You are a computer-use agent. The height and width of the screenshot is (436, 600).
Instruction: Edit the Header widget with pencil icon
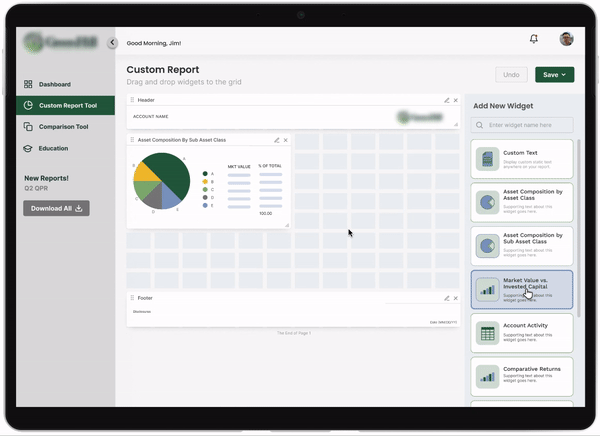pos(446,100)
